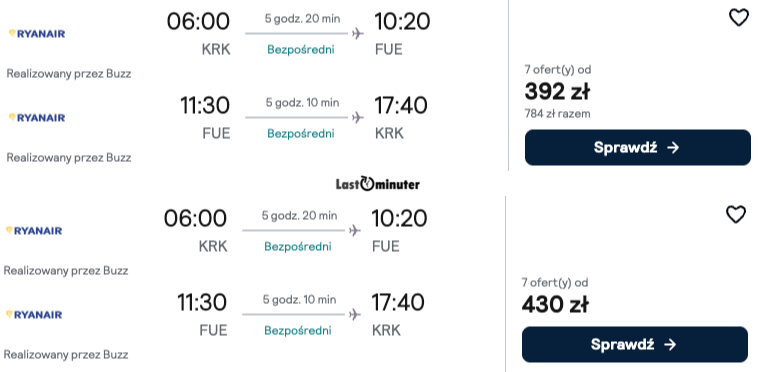Click Ryanair logo of second outbound flight

34,231
